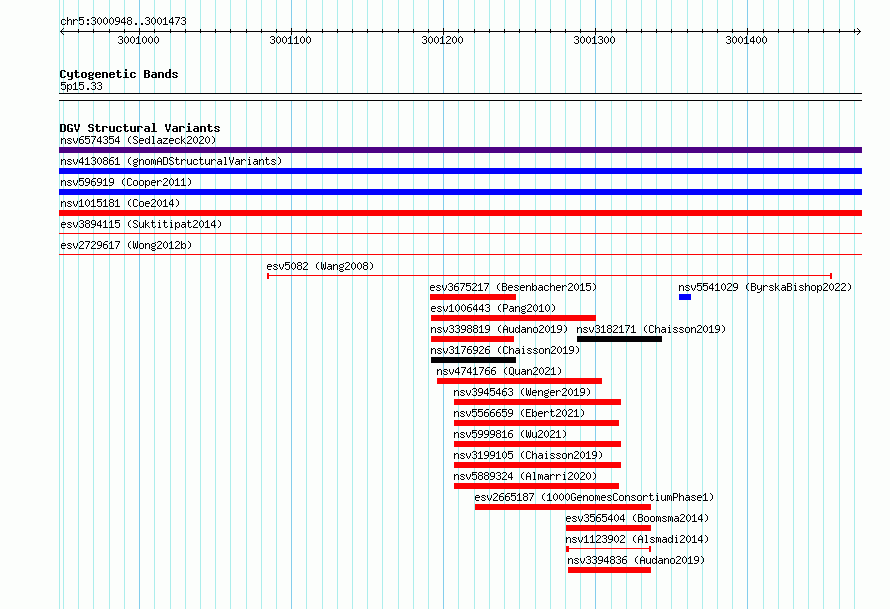Select the red nsv3398819 variant bar
Image resolution: width=890 pixels, height=609 pixels.
pos(472,339)
